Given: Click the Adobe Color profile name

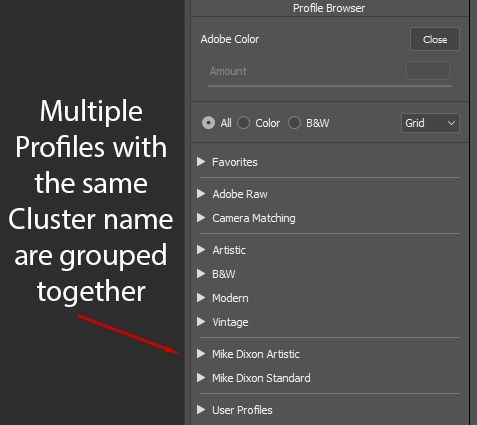Looking at the screenshot, I should click(230, 39).
